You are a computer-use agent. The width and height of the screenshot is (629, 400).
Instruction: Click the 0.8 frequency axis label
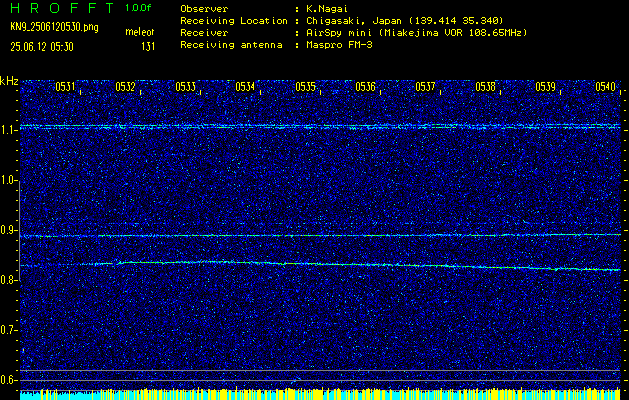pyautogui.click(x=8, y=280)
